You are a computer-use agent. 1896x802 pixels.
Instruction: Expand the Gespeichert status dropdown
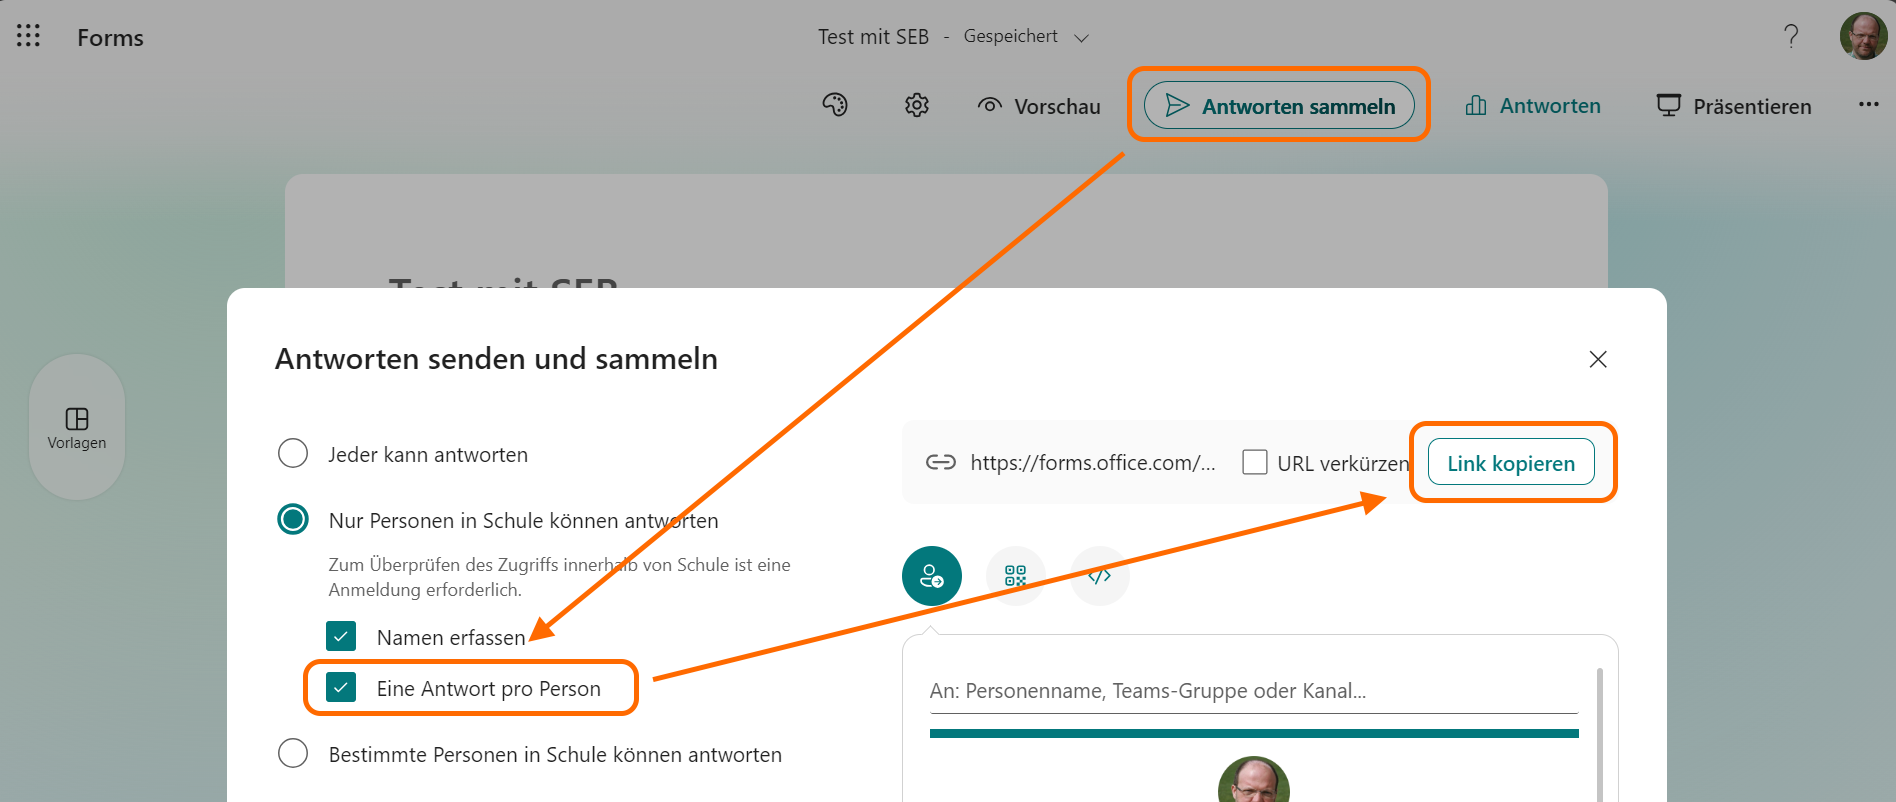[1081, 38]
